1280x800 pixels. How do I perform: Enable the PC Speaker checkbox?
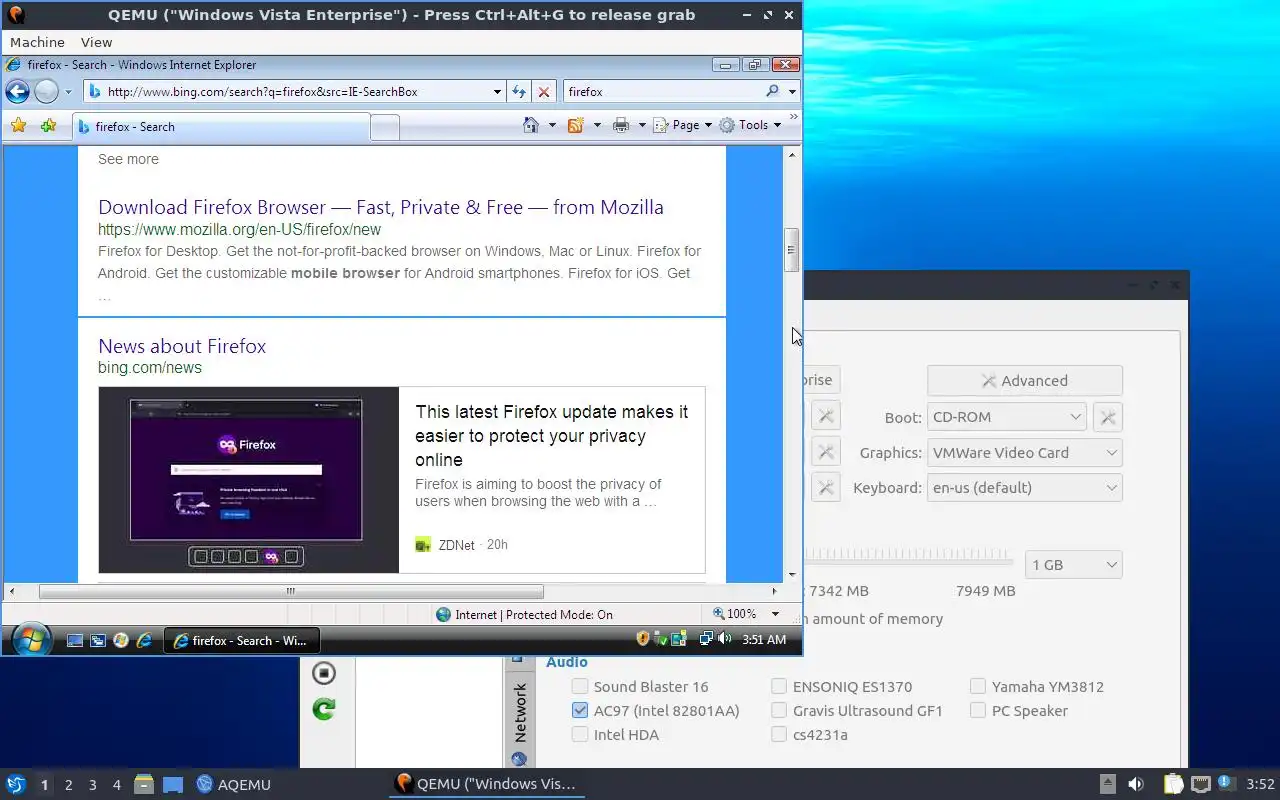(978, 710)
